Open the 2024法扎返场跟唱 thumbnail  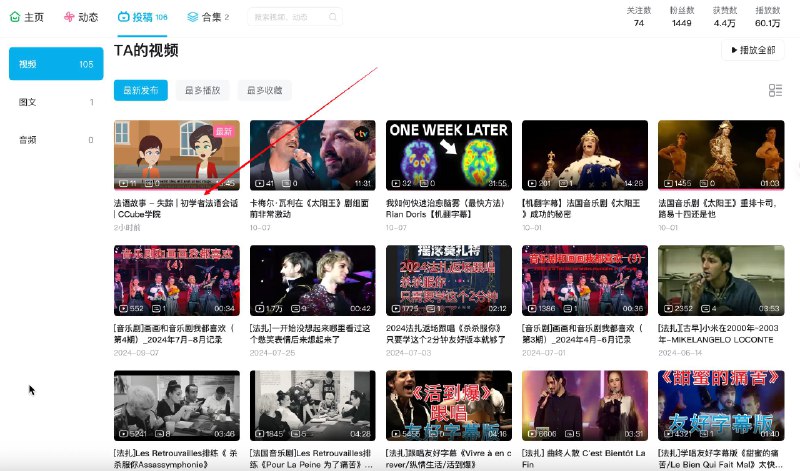click(x=449, y=280)
